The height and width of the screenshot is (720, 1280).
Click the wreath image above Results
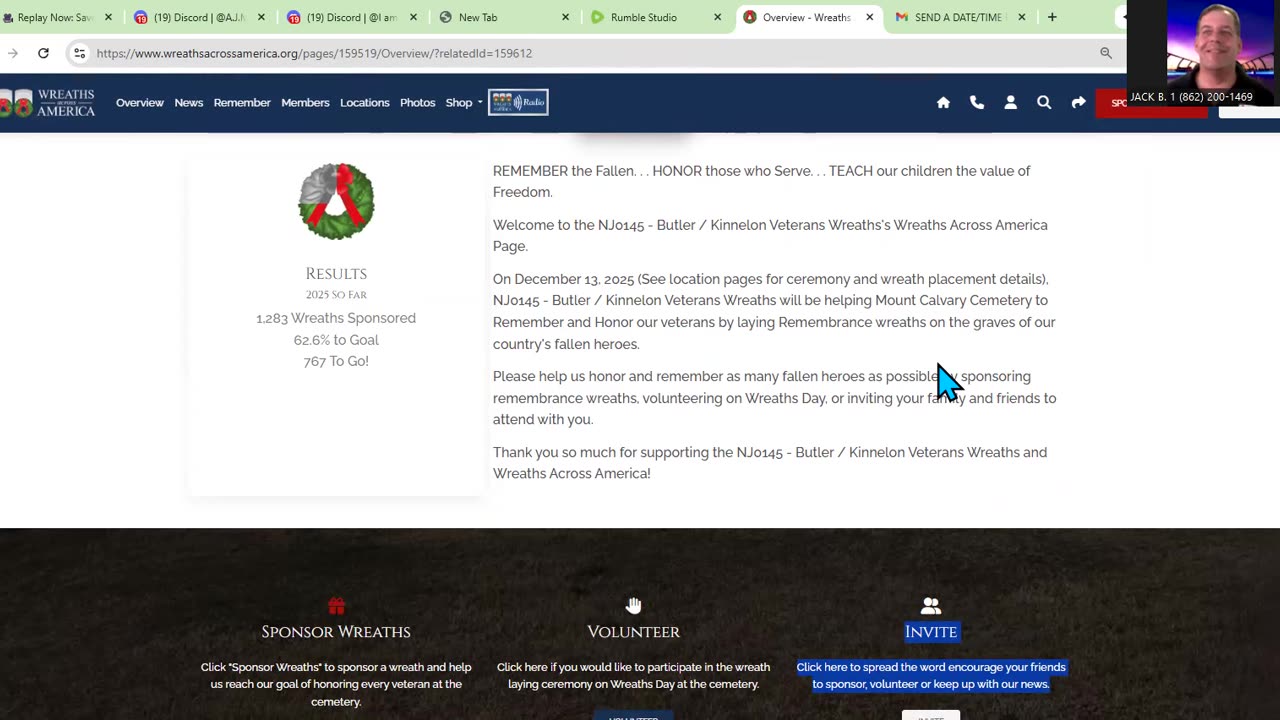click(336, 201)
